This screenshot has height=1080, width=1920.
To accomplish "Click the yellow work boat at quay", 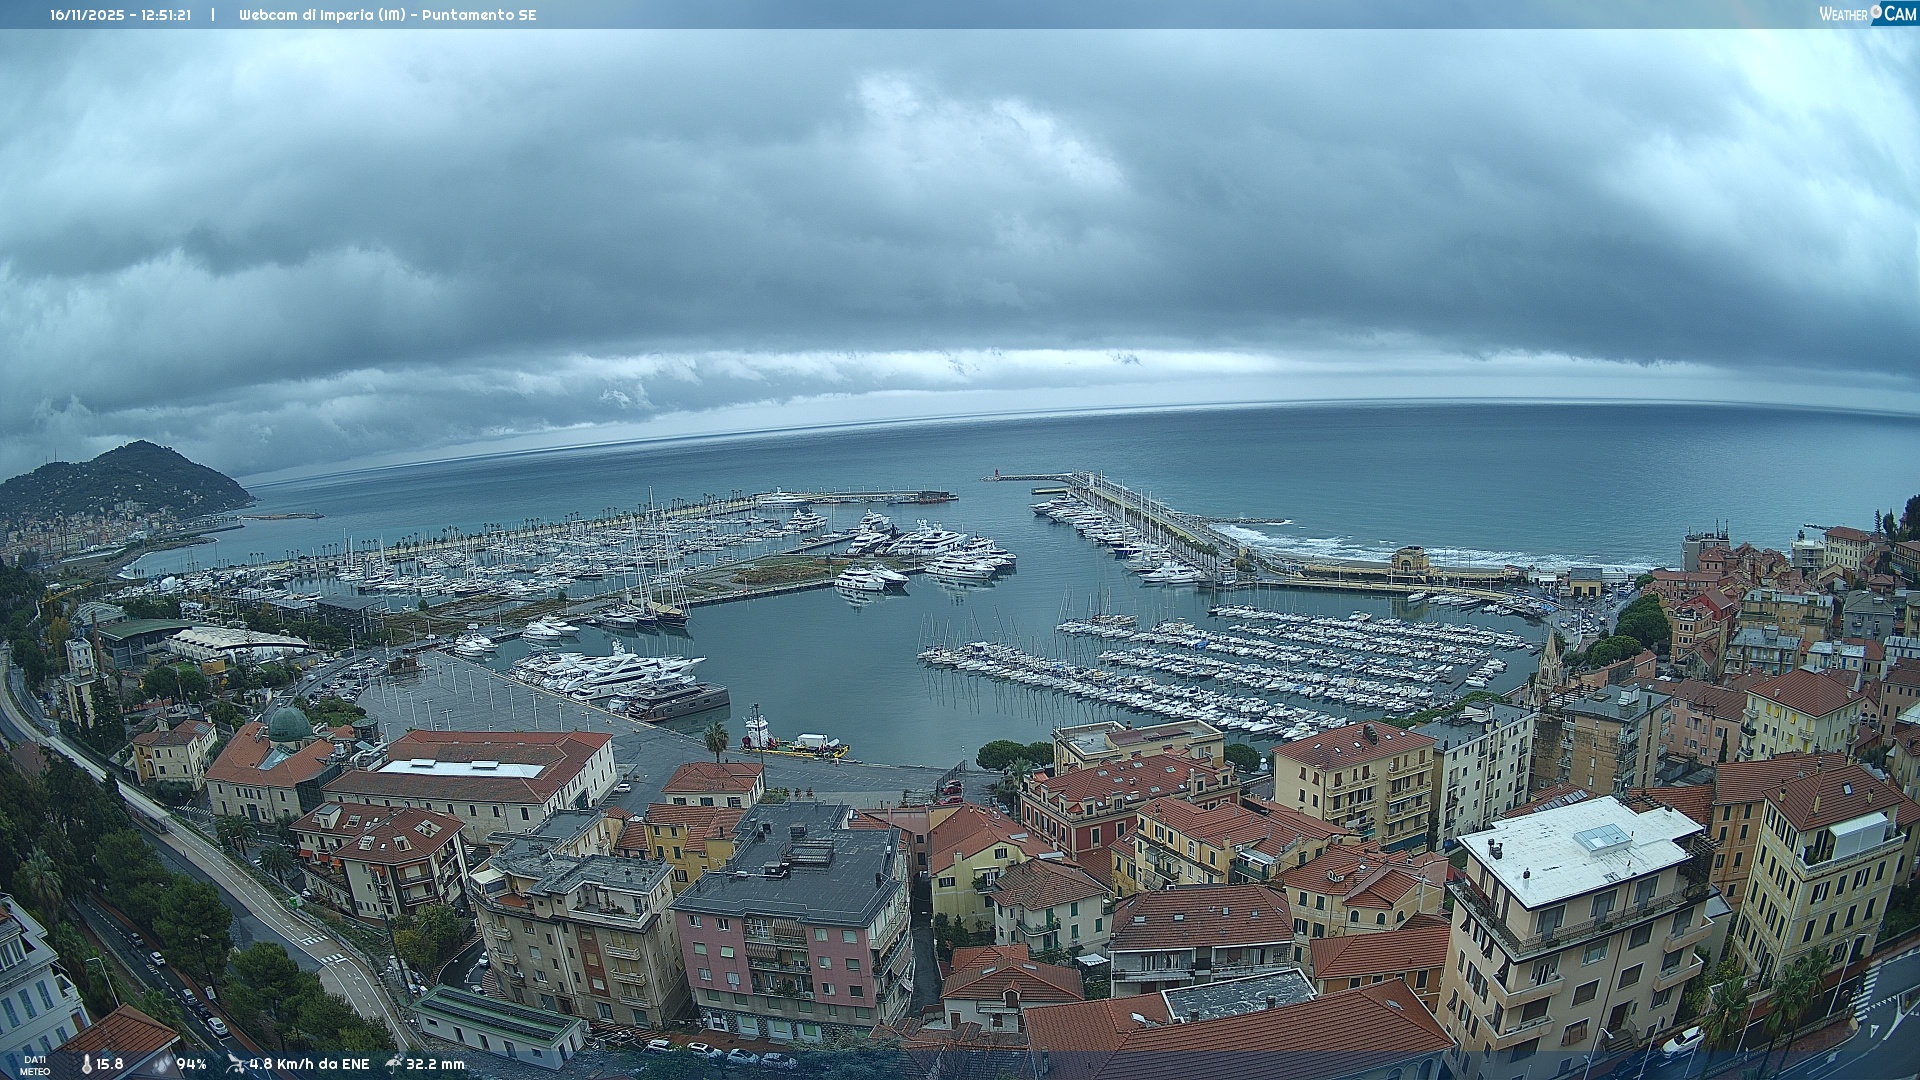I will [x=797, y=744].
